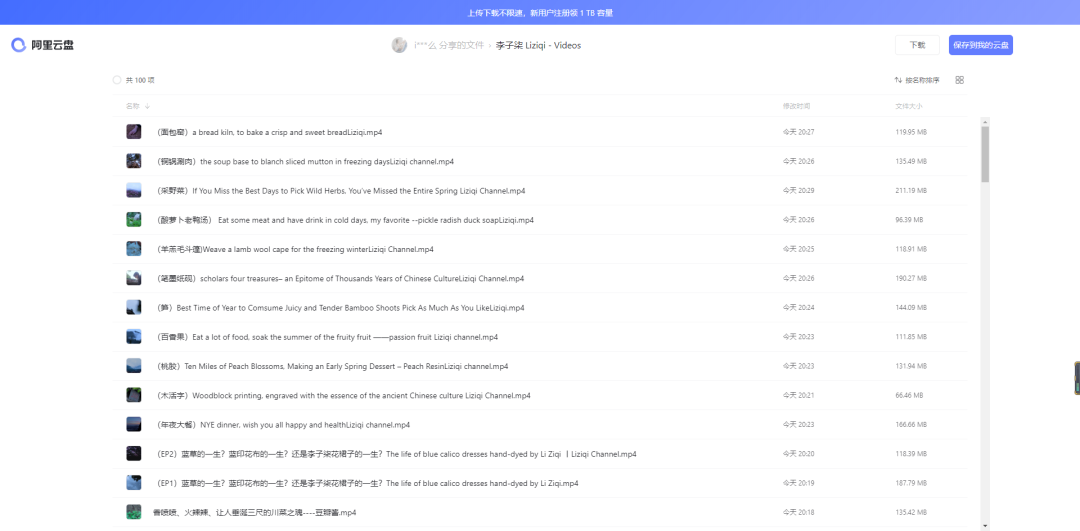Click the 共 100 项 item count text
Viewport: 1080px width, 531px height.
(140, 80)
